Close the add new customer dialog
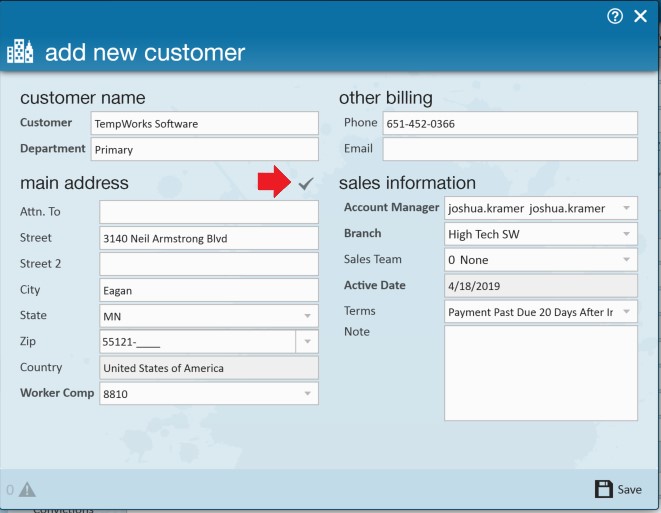 640,16
